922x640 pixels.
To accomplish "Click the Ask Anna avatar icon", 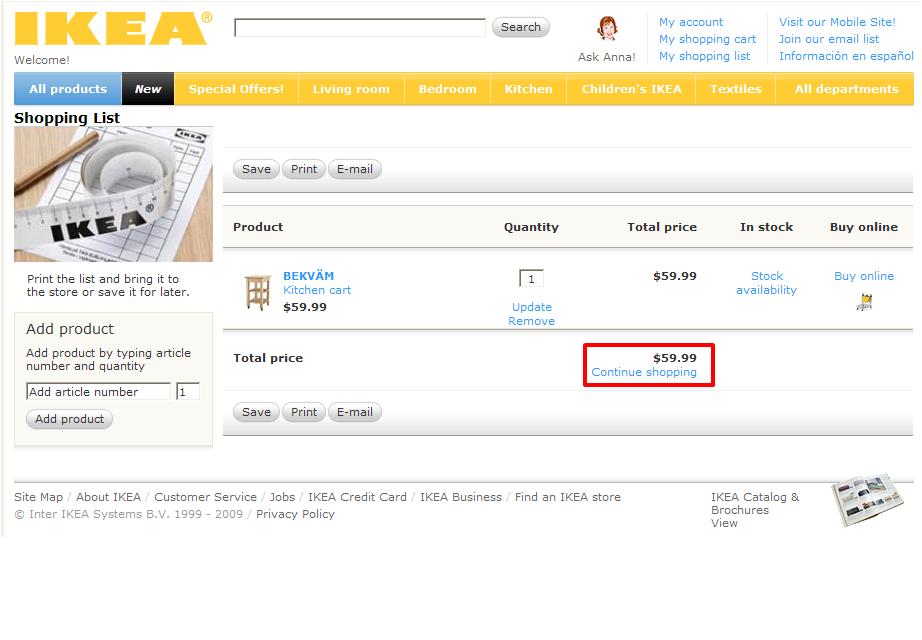I will point(607,28).
